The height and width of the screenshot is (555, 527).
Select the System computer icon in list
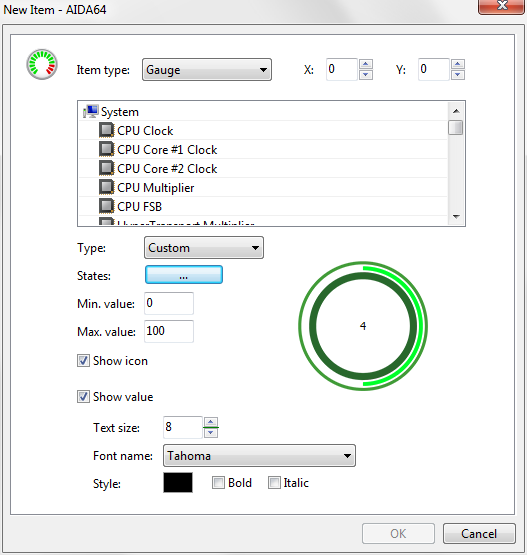tap(91, 111)
